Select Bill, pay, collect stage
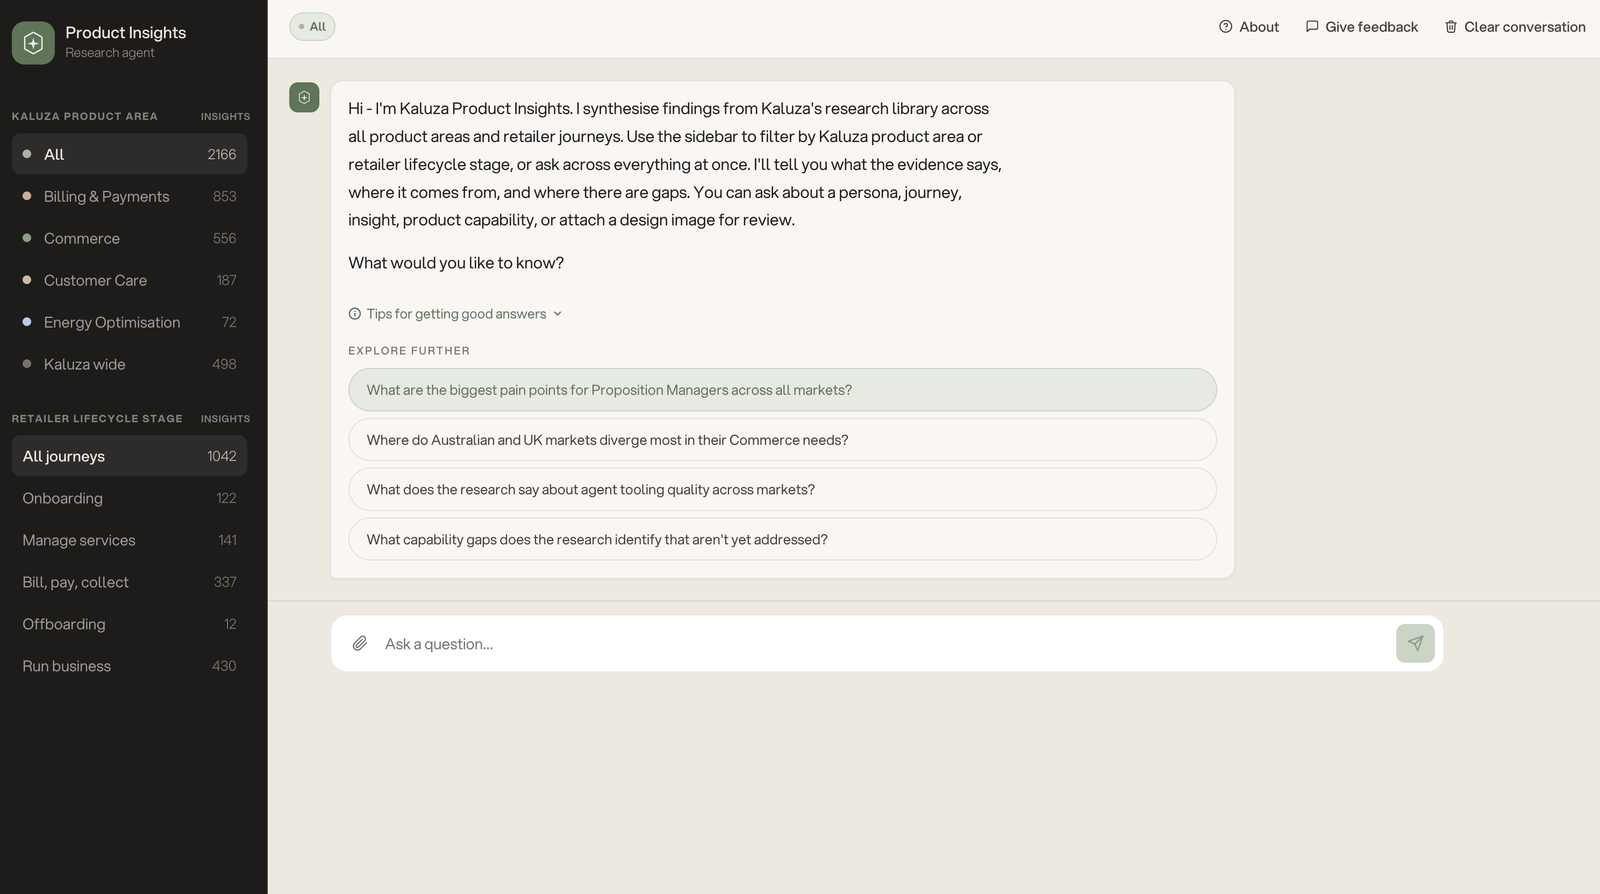The width and height of the screenshot is (1600, 894). (129, 582)
